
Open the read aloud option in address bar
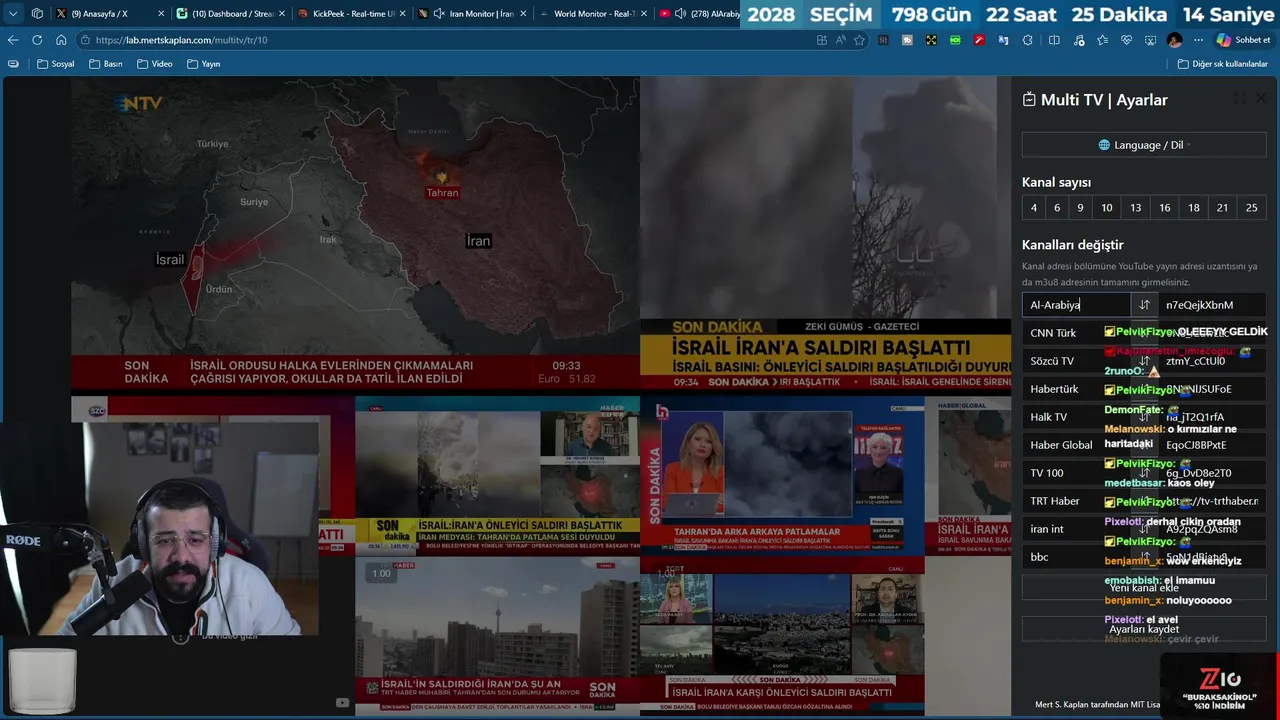pos(840,40)
